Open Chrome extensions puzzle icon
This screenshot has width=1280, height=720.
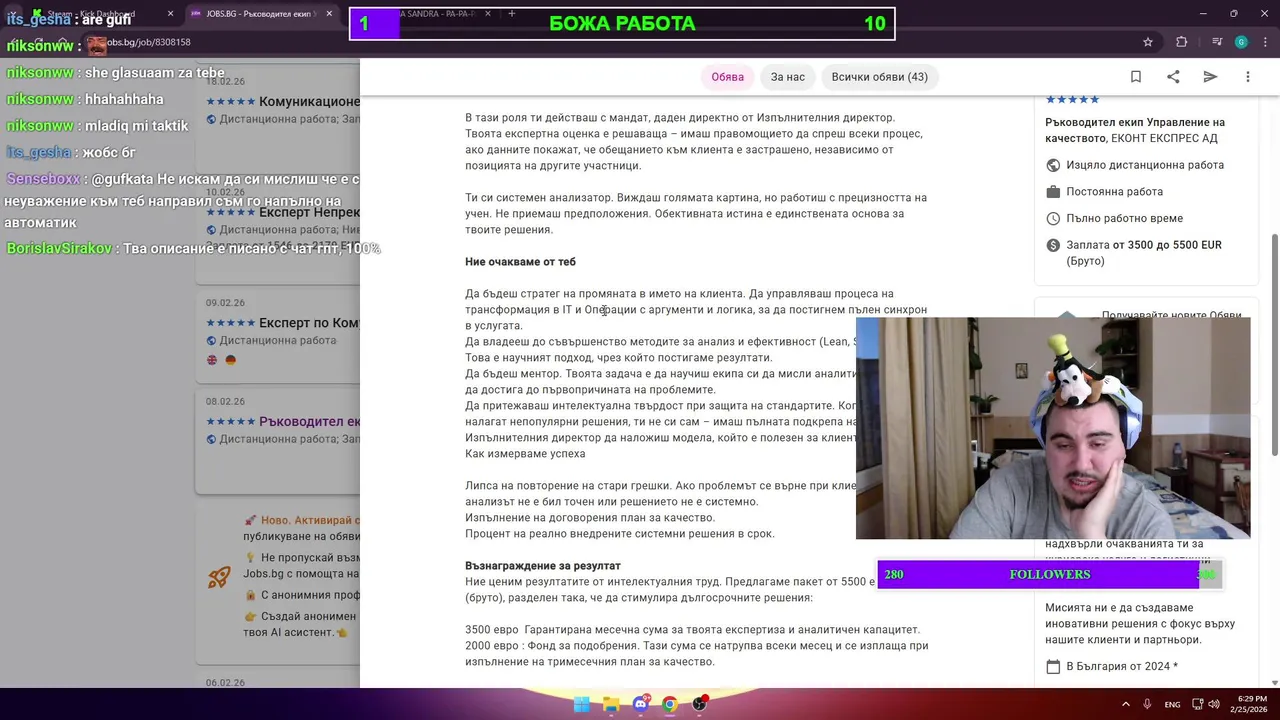[x=1182, y=42]
